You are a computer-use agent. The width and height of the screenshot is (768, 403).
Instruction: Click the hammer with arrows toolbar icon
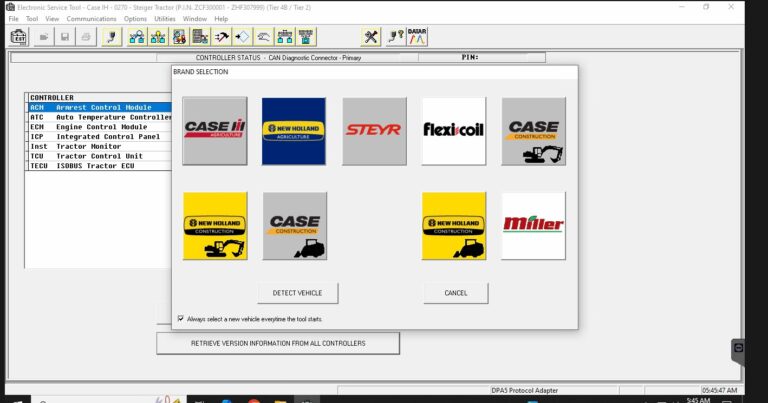pos(221,37)
